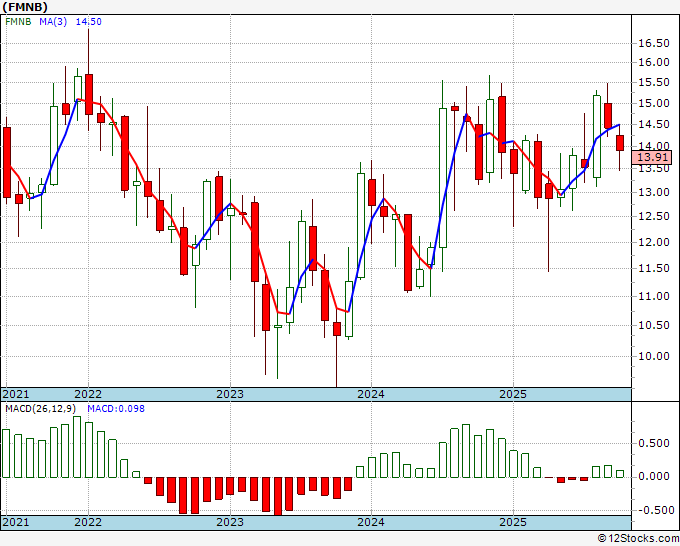
Task: Select the 11.50 price axis label
Action: click(654, 268)
